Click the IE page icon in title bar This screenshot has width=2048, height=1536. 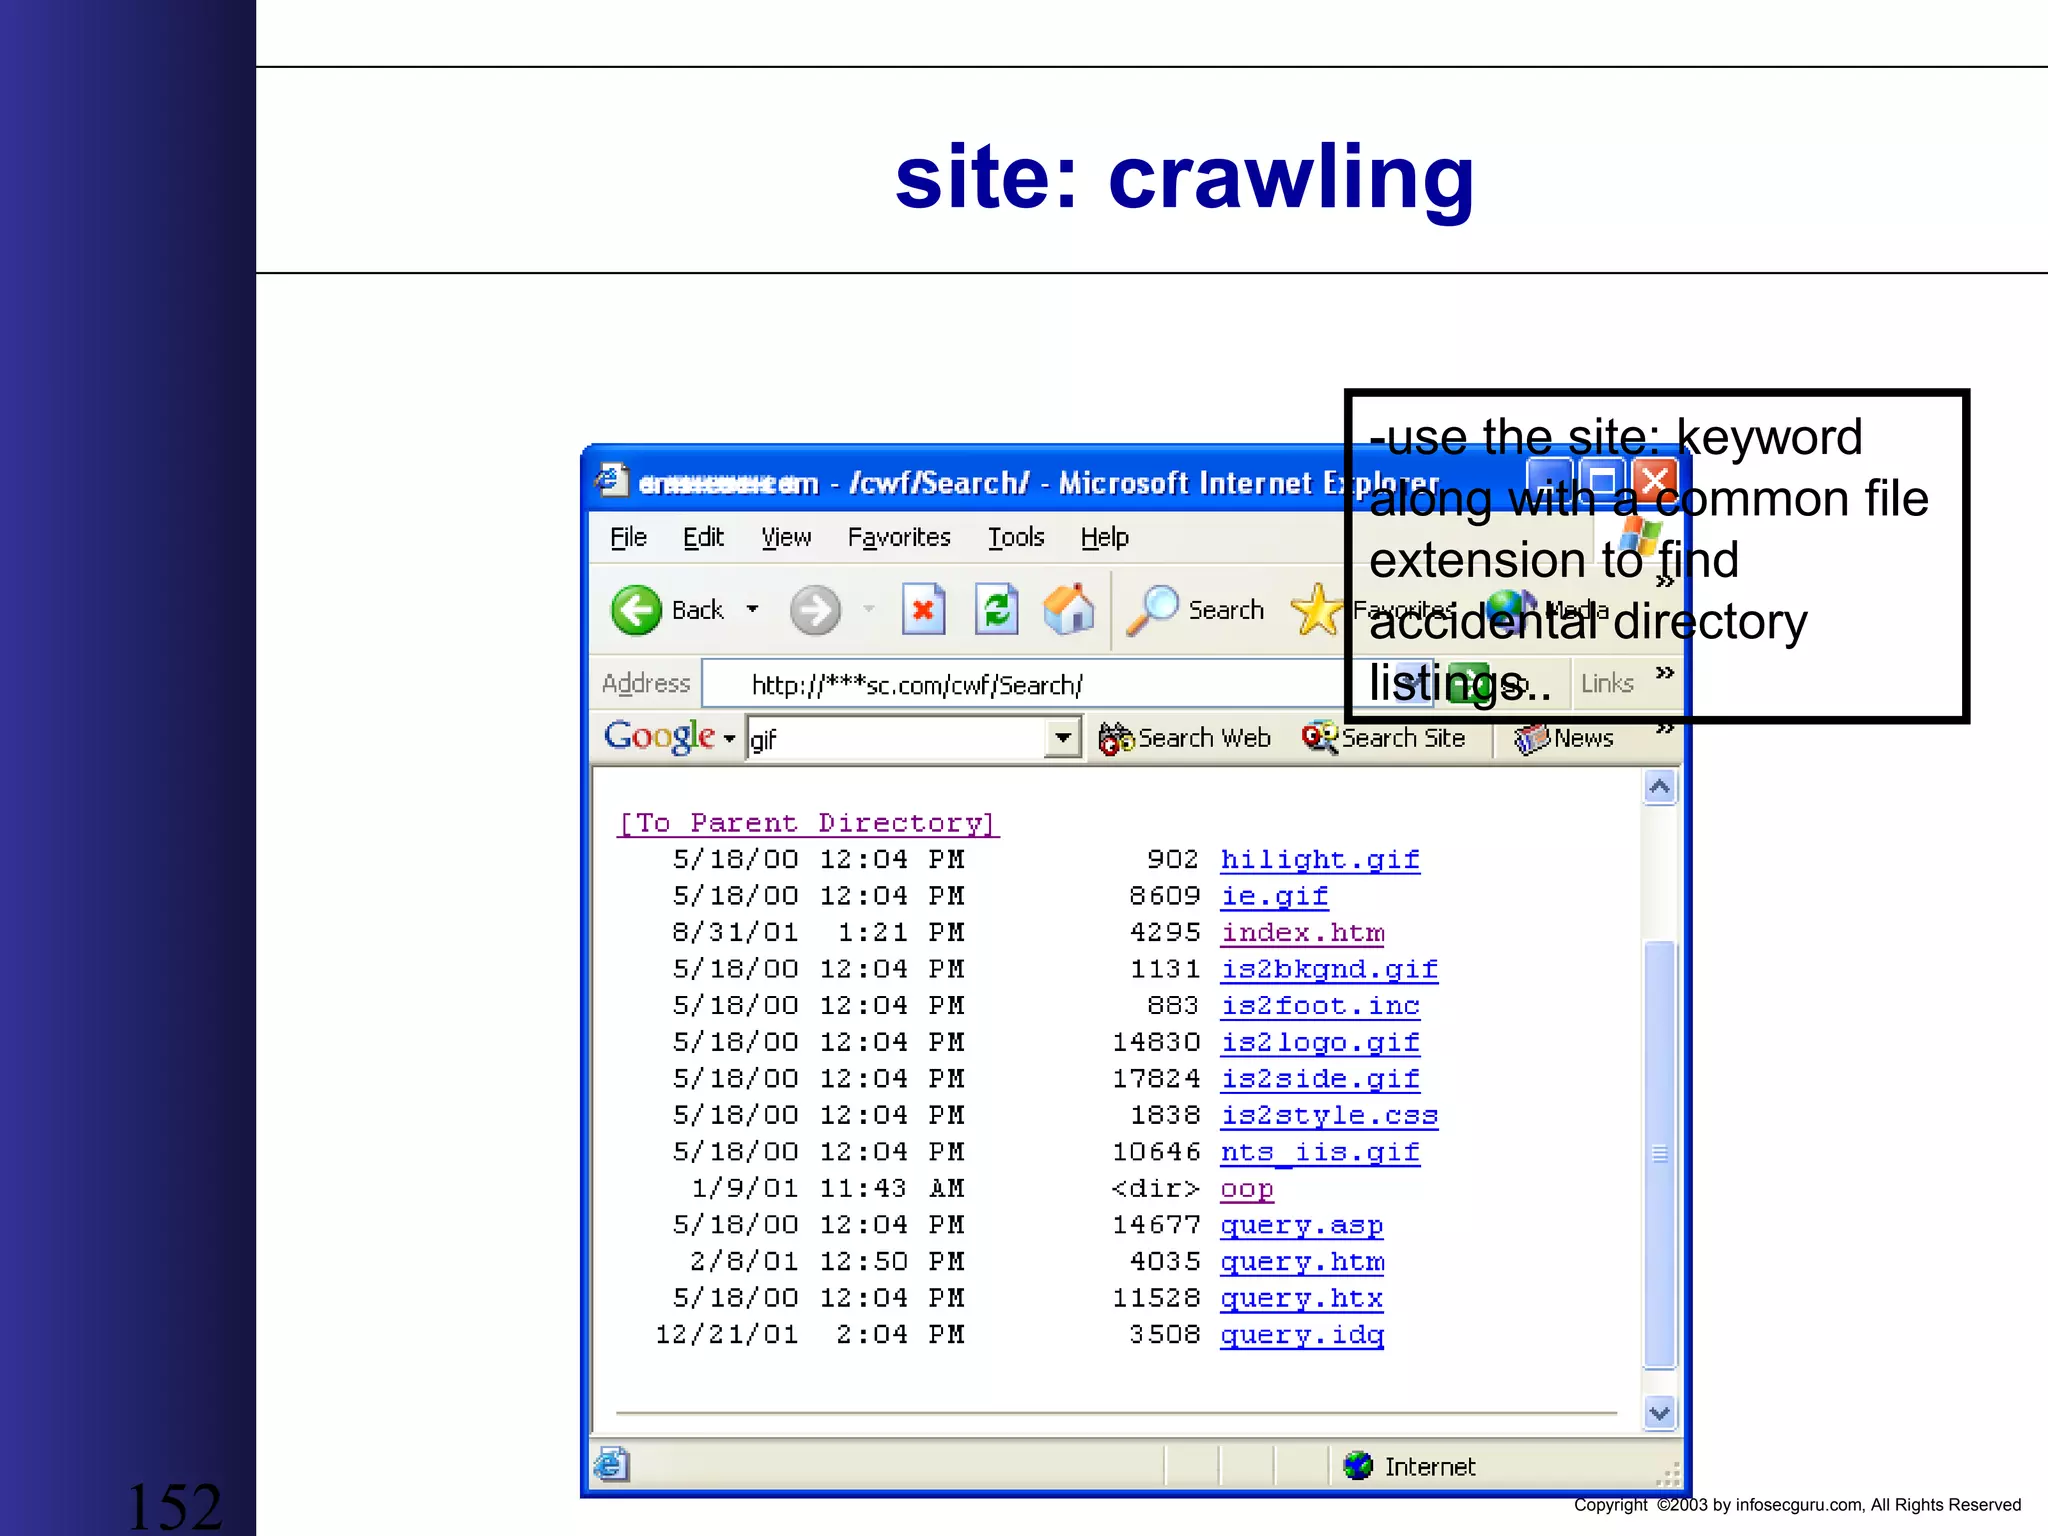coord(611,481)
